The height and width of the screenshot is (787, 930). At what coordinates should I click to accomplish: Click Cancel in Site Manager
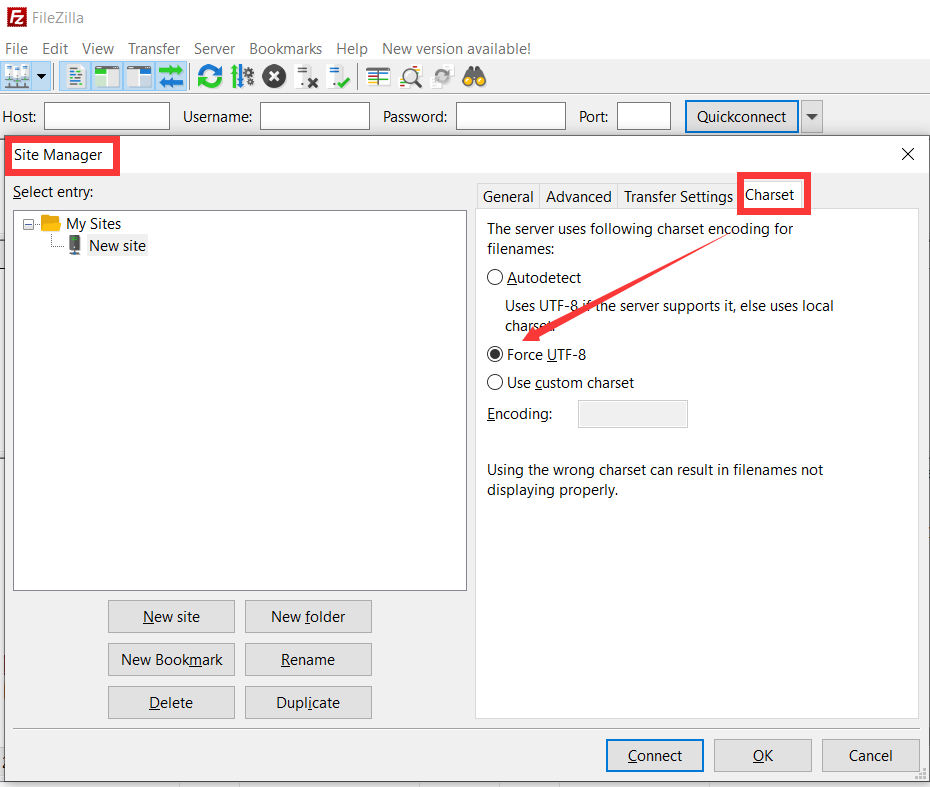(x=871, y=756)
